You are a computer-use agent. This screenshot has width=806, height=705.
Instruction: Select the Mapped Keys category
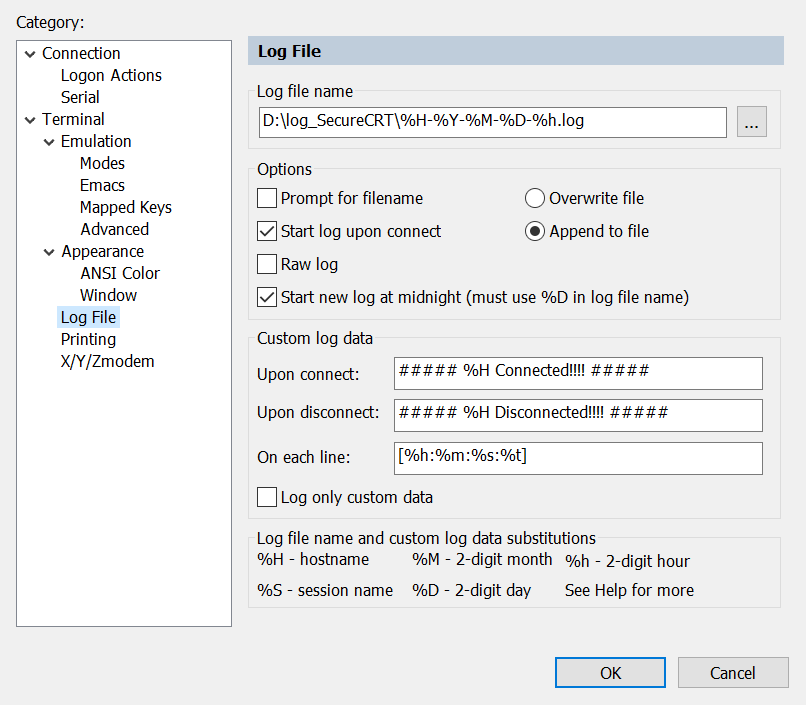[125, 207]
